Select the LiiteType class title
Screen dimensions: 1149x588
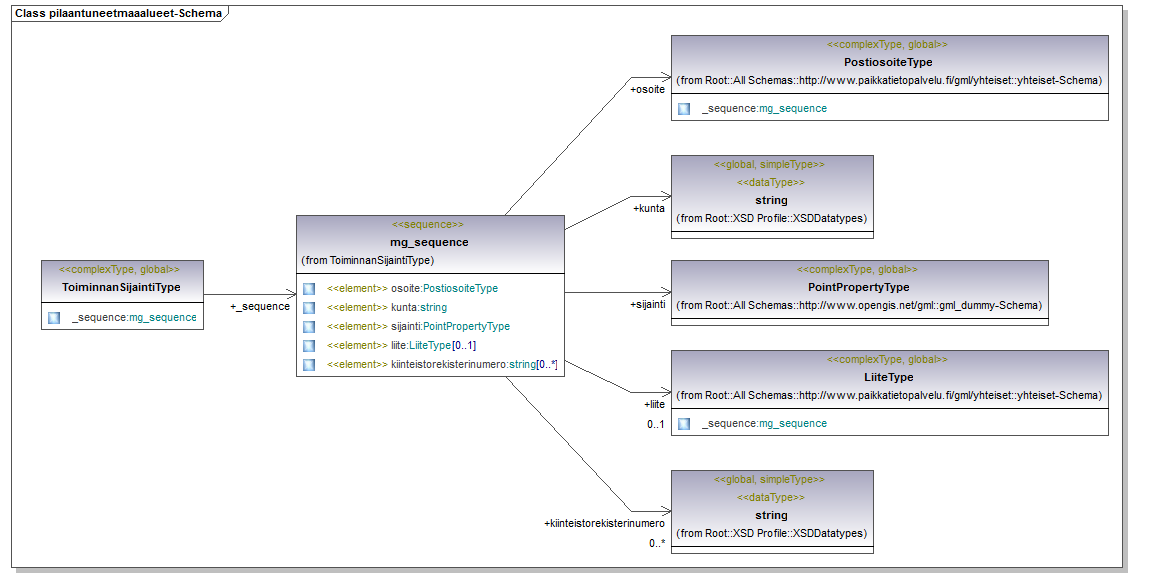coord(888,377)
